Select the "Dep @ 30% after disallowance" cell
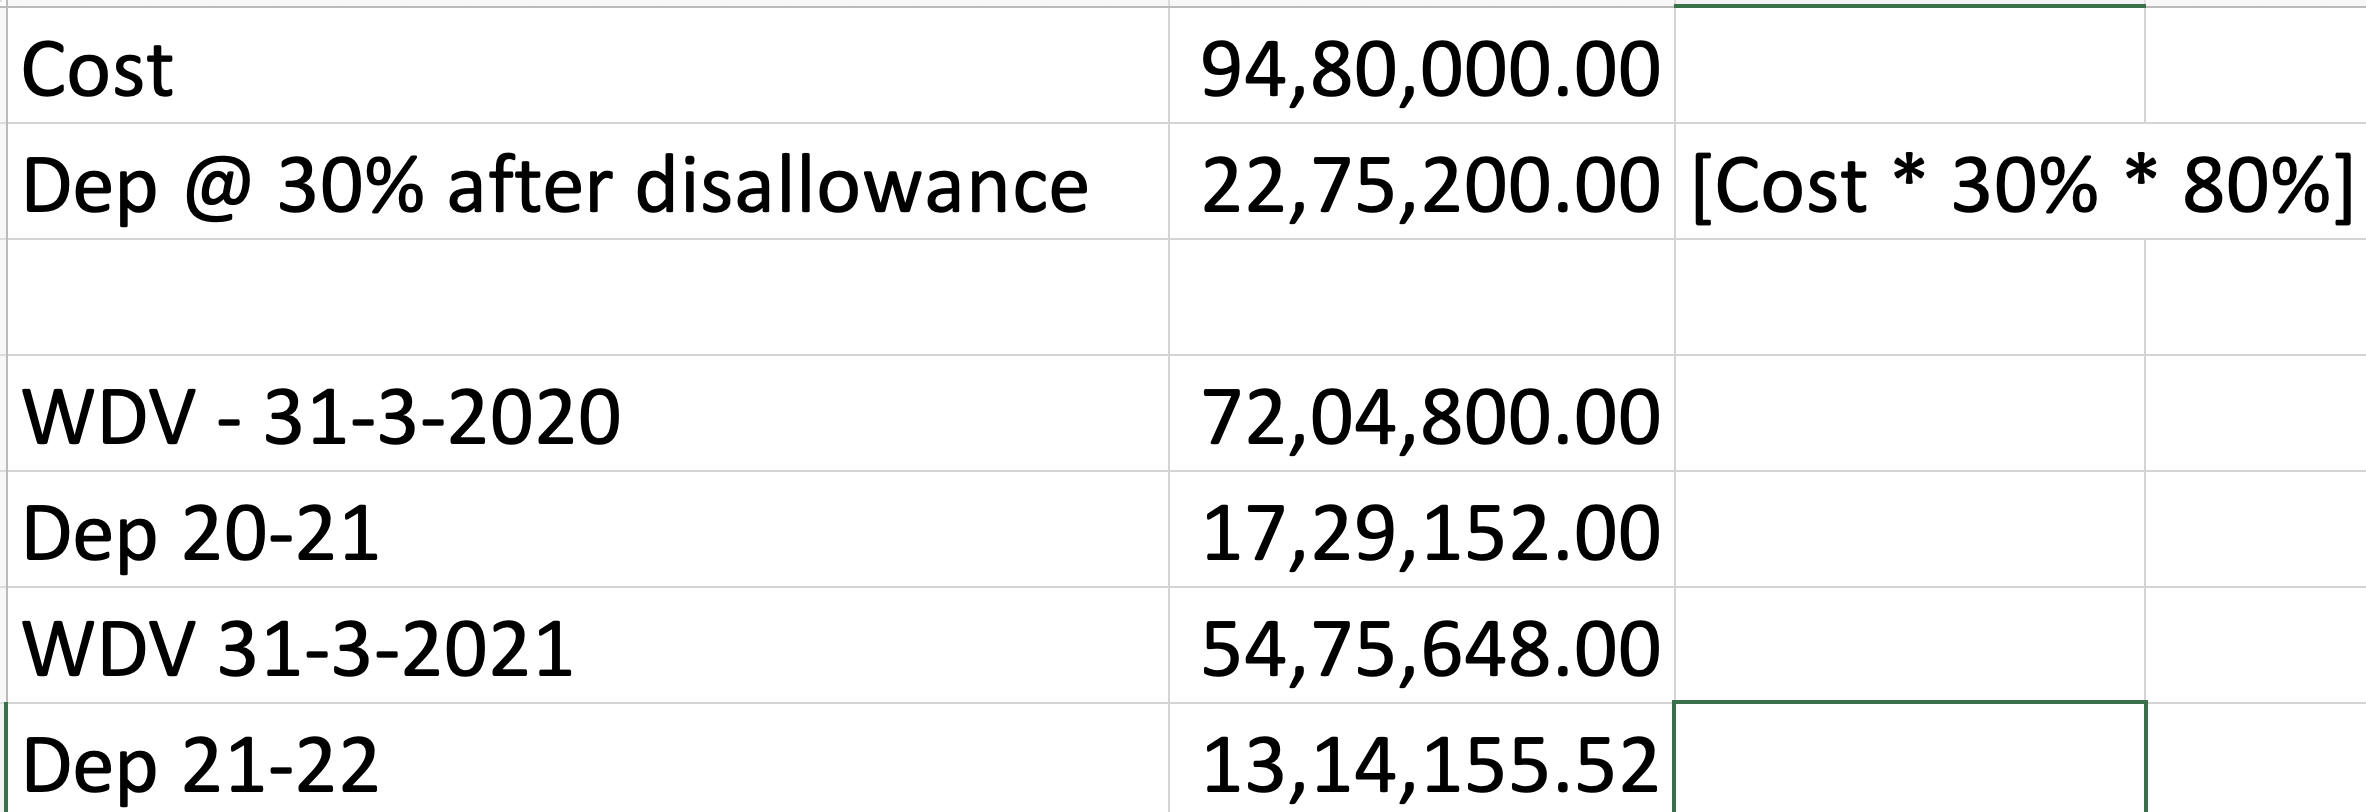This screenshot has width=2366, height=812. click(x=588, y=184)
